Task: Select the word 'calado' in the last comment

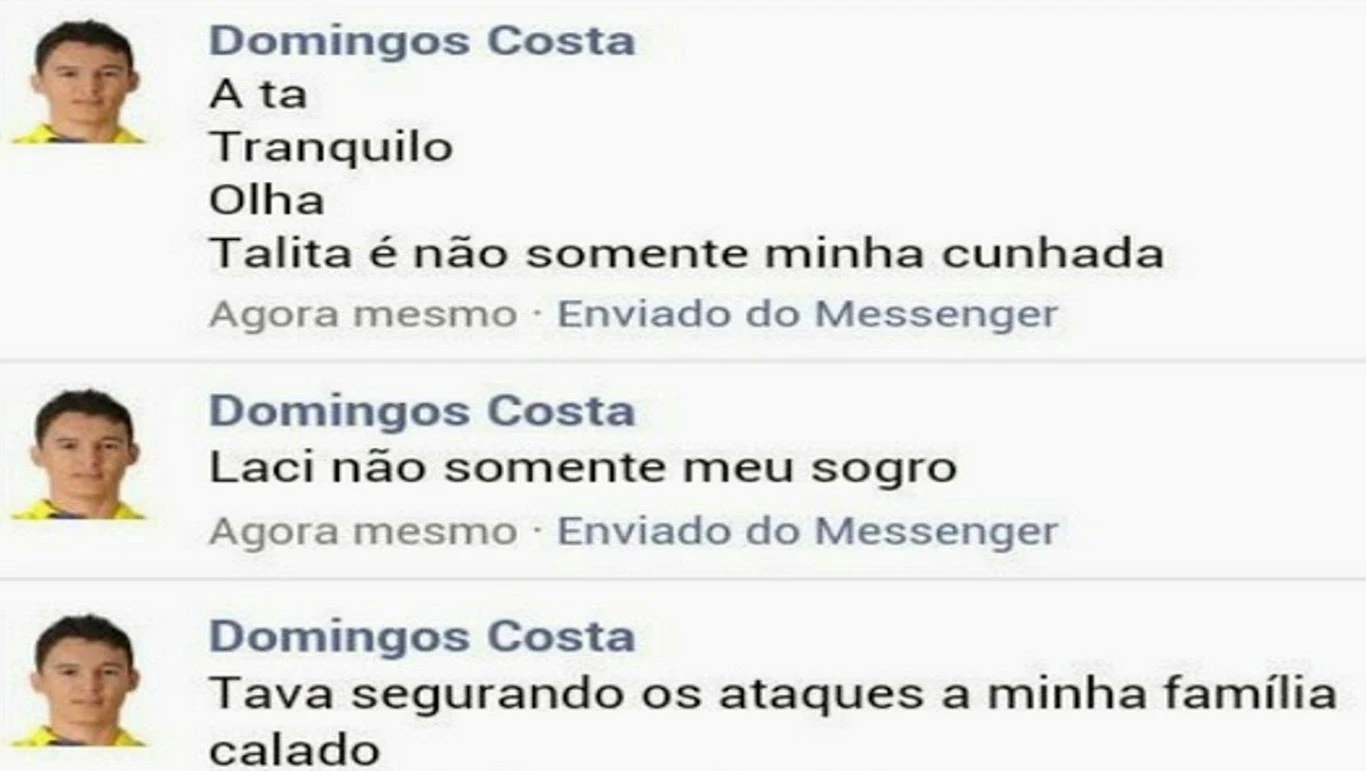Action: click(294, 749)
